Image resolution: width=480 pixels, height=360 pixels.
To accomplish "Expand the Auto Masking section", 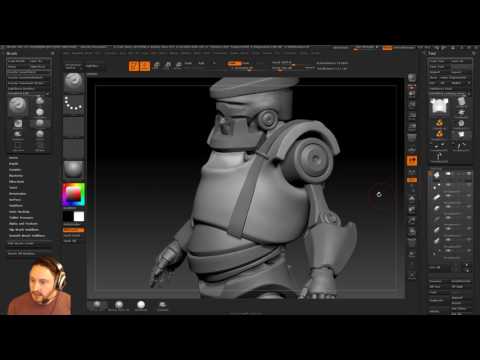I will click(19, 212).
